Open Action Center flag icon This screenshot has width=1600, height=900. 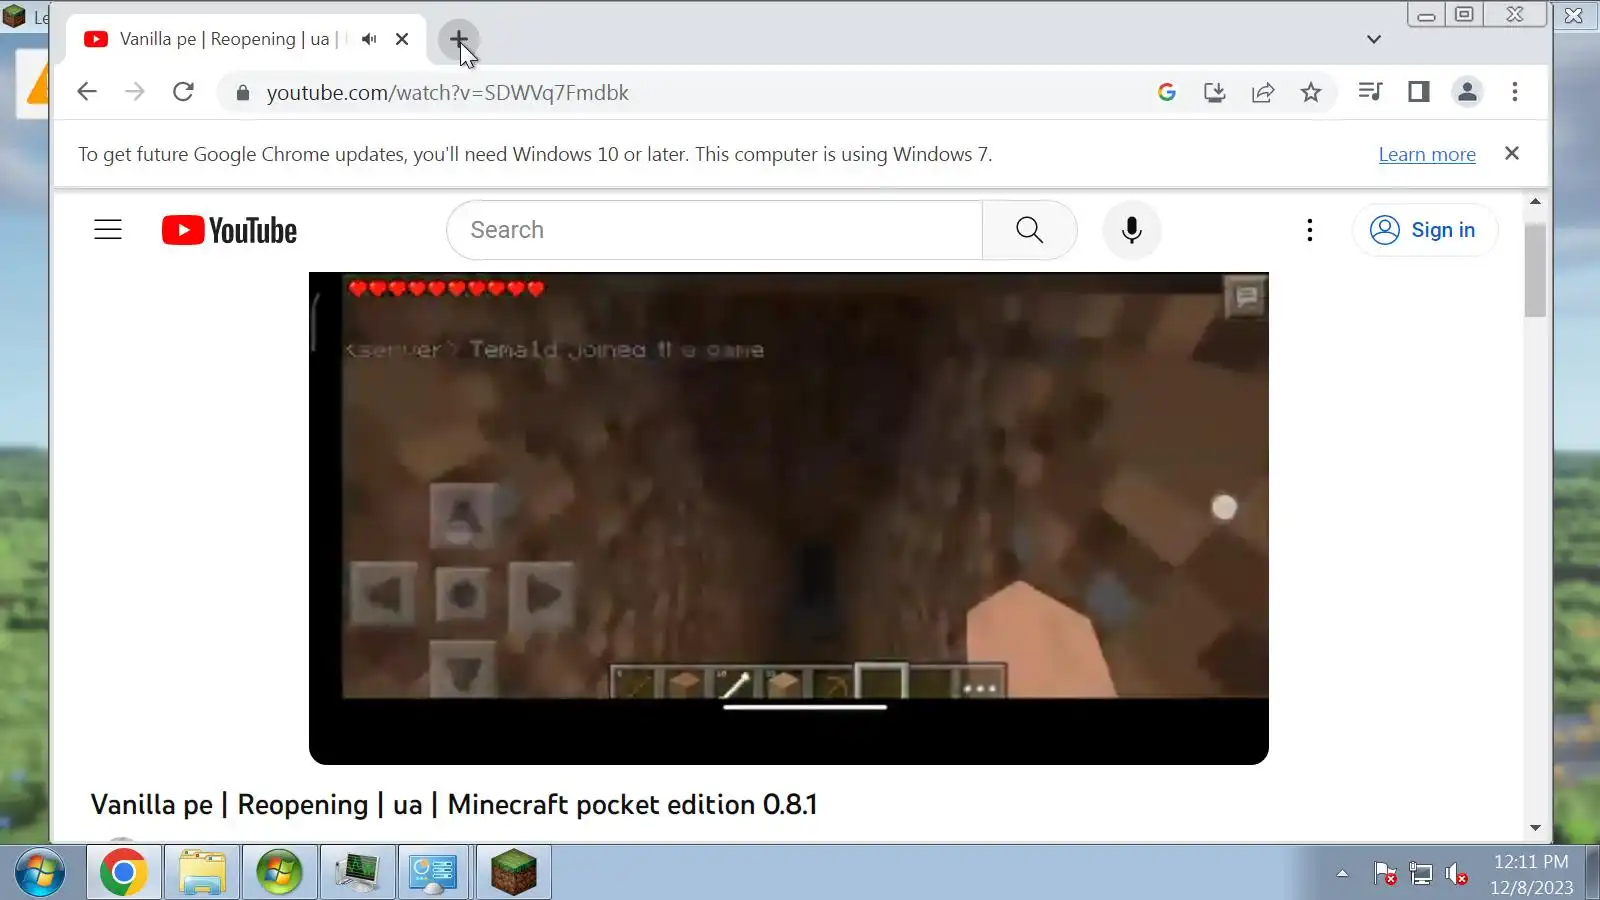click(1385, 874)
